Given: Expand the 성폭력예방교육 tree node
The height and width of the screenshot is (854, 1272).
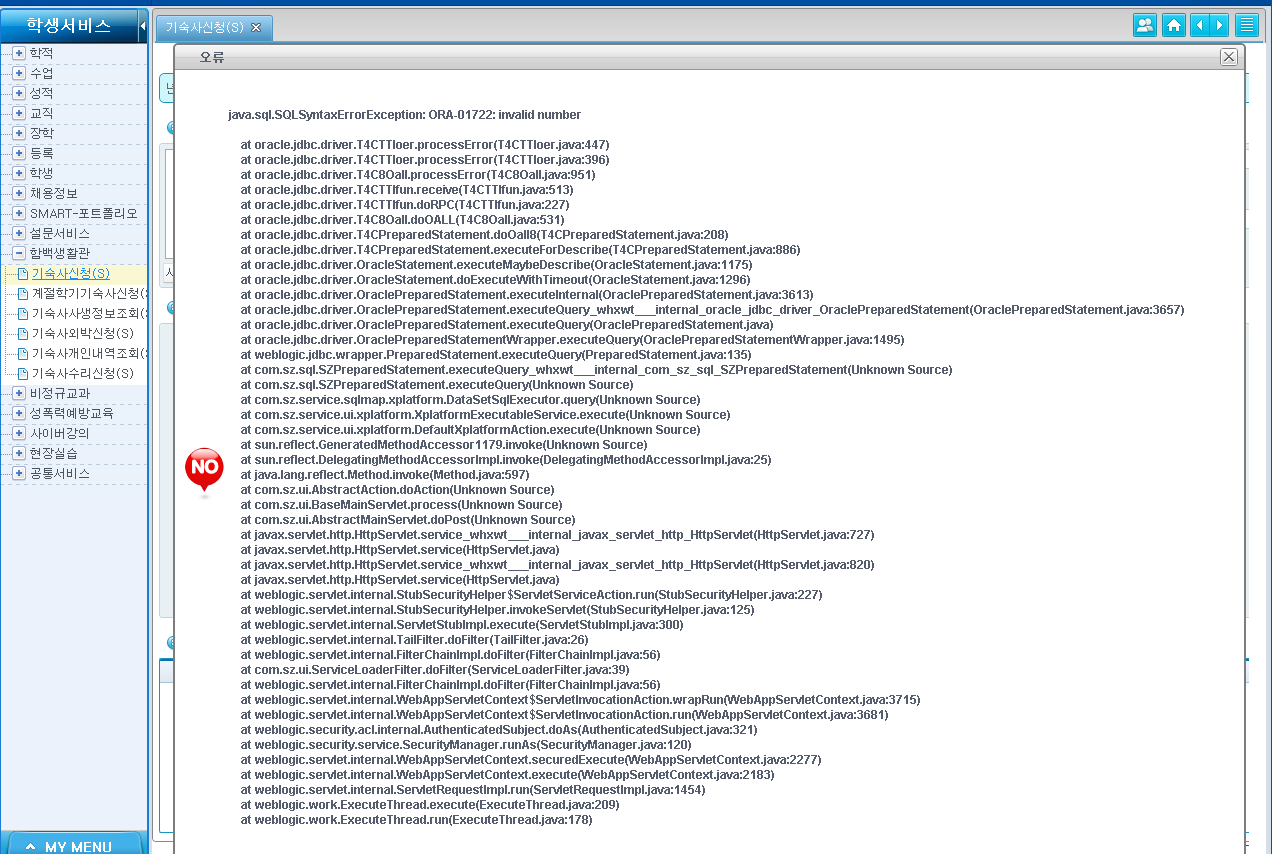Looking at the screenshot, I should [x=19, y=413].
